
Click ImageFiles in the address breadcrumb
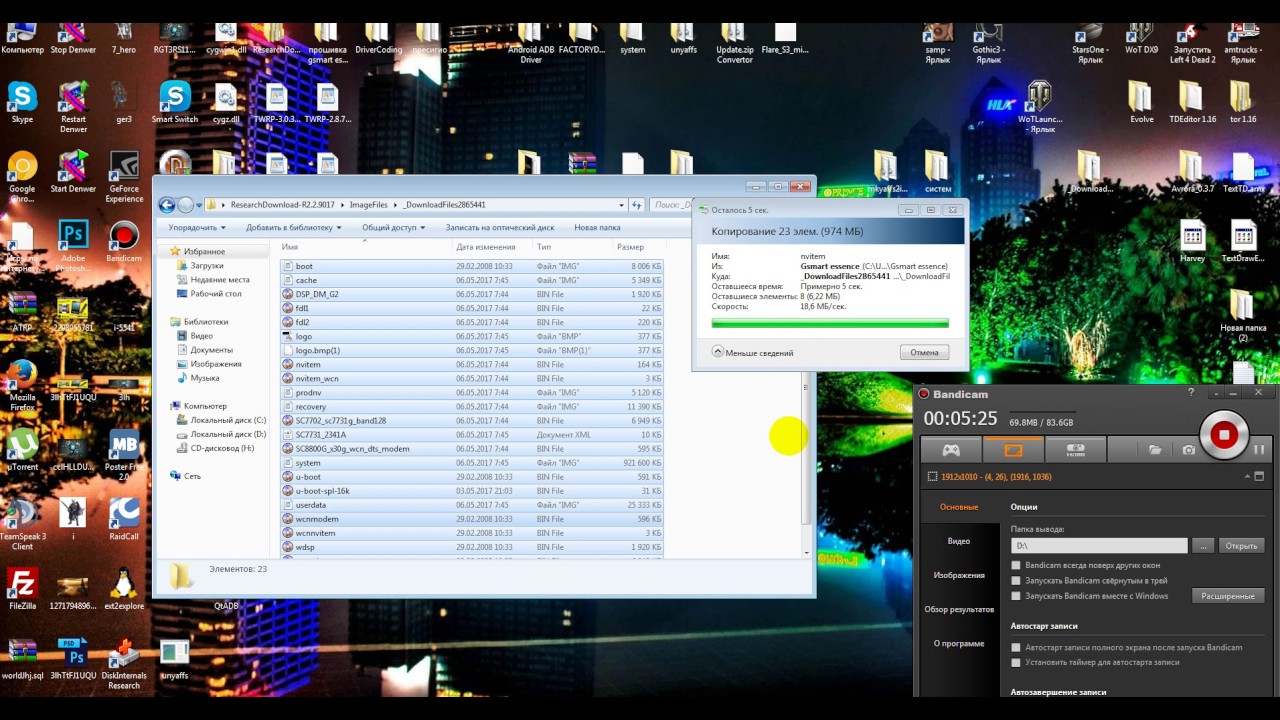point(368,205)
